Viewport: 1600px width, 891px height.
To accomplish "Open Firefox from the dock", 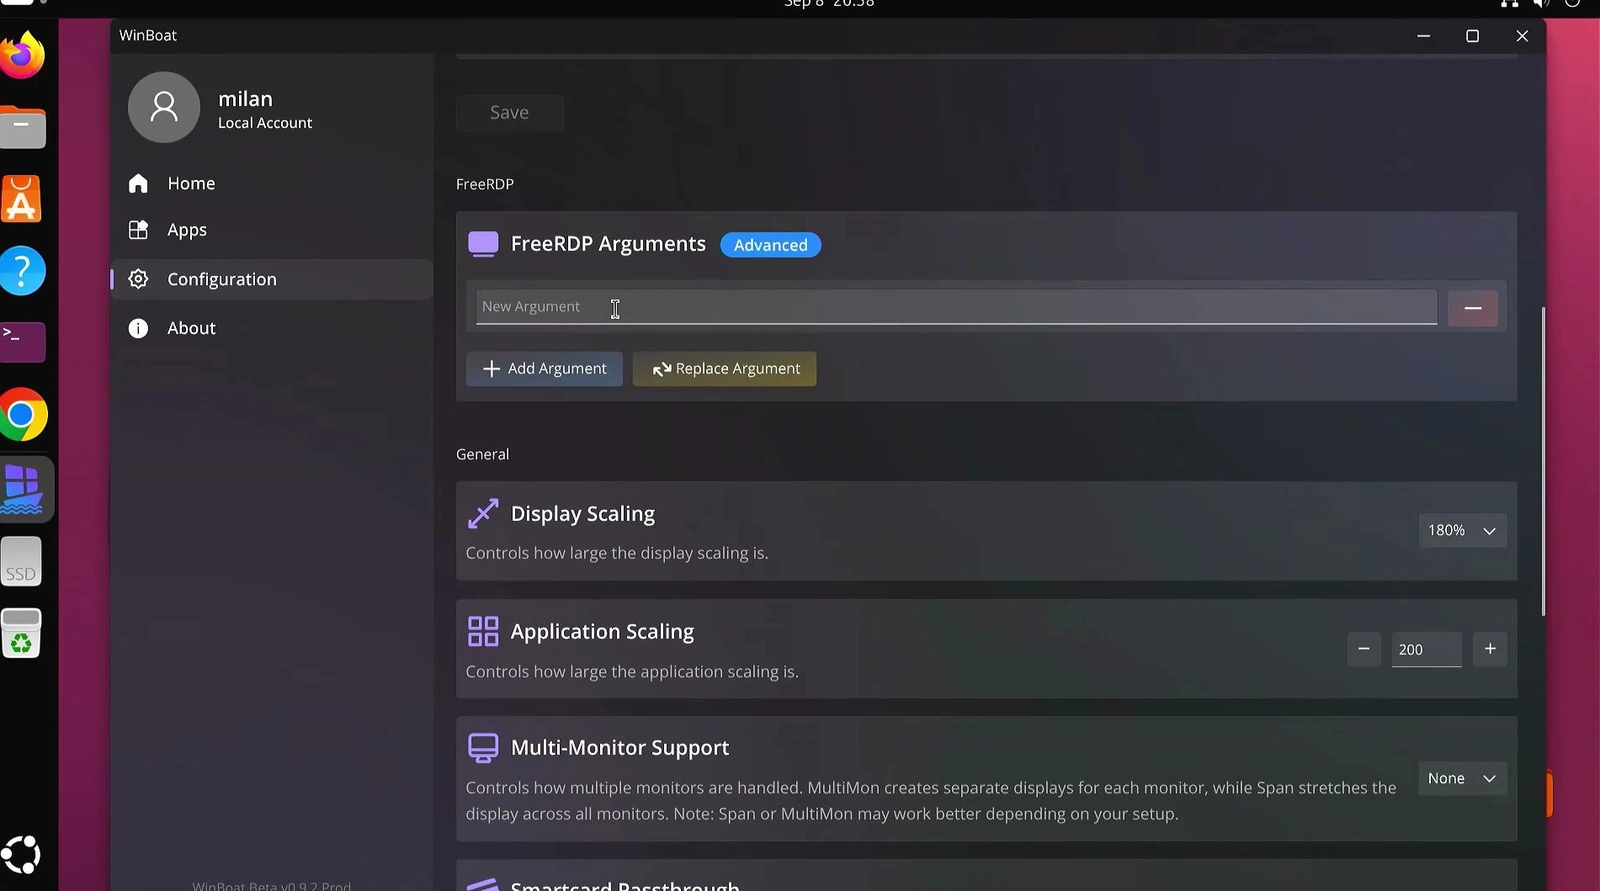I will click(22, 55).
